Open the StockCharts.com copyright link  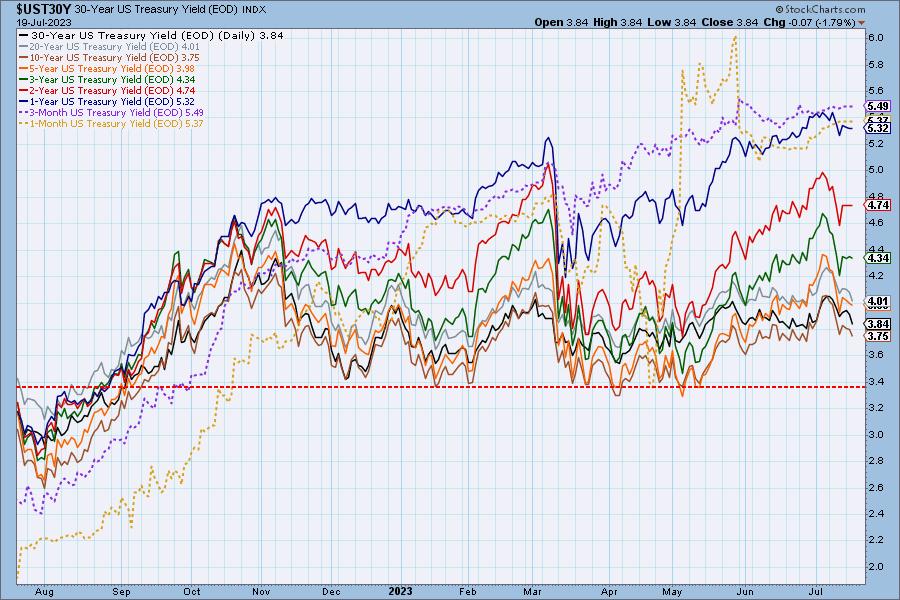820,9
